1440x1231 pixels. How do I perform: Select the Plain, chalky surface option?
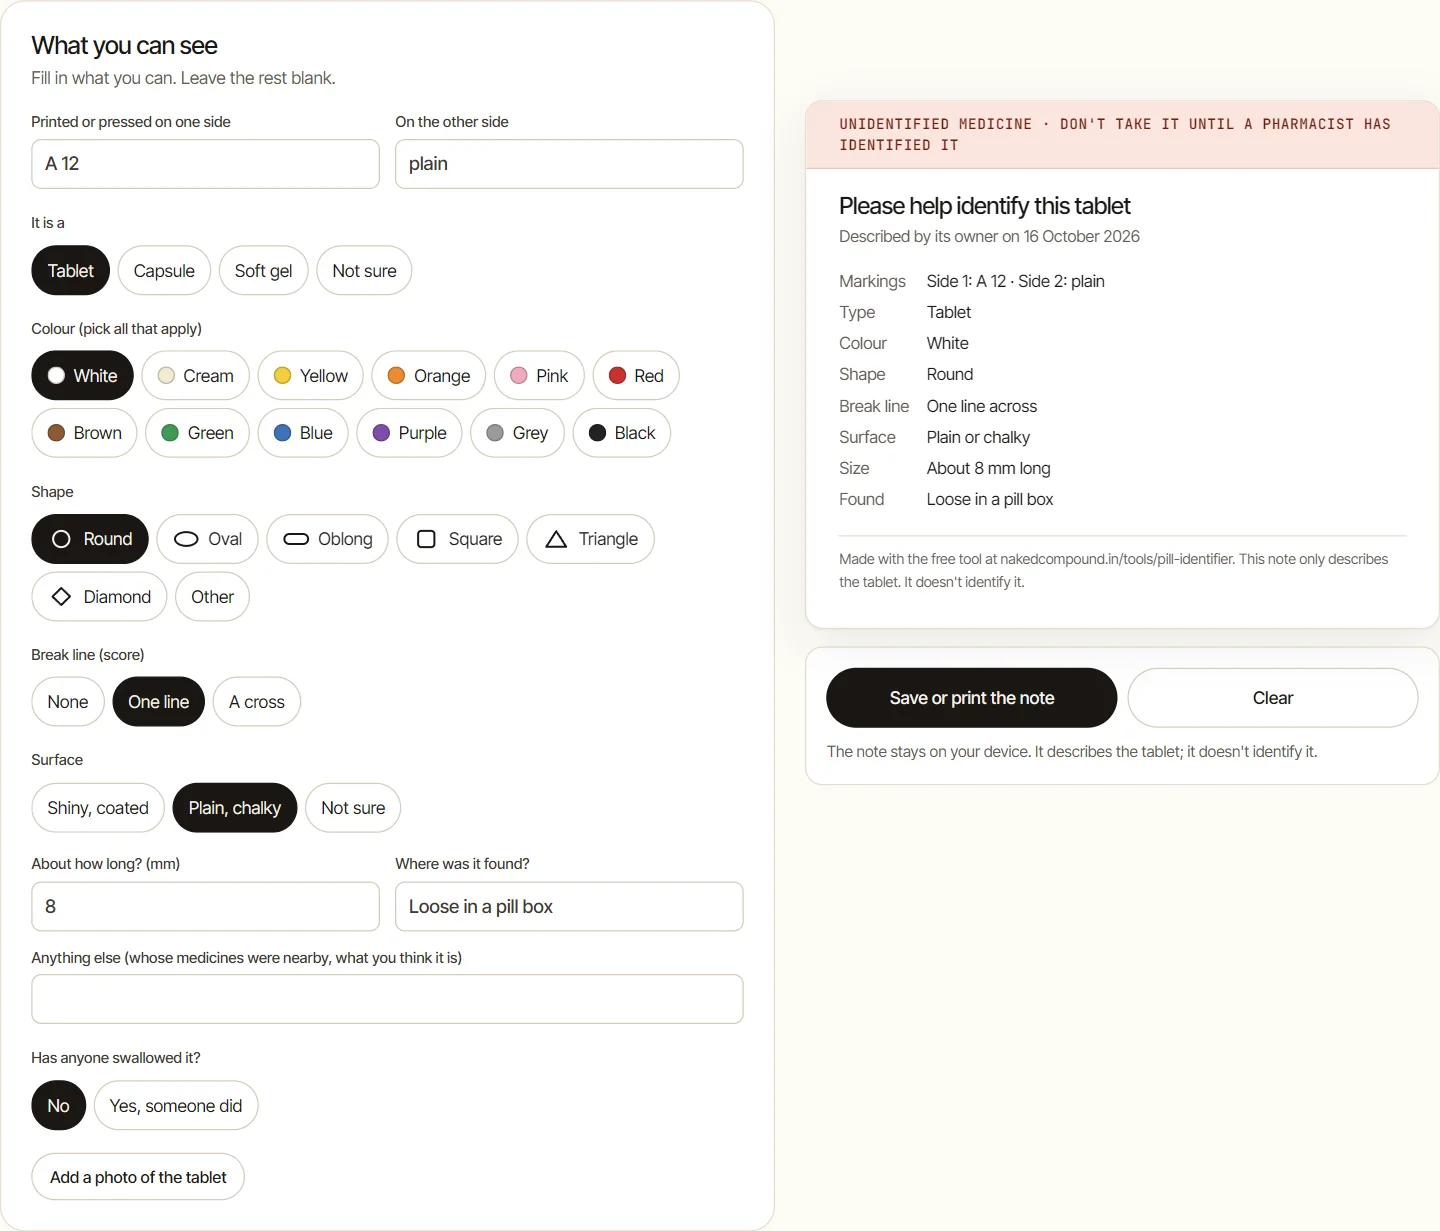click(235, 808)
